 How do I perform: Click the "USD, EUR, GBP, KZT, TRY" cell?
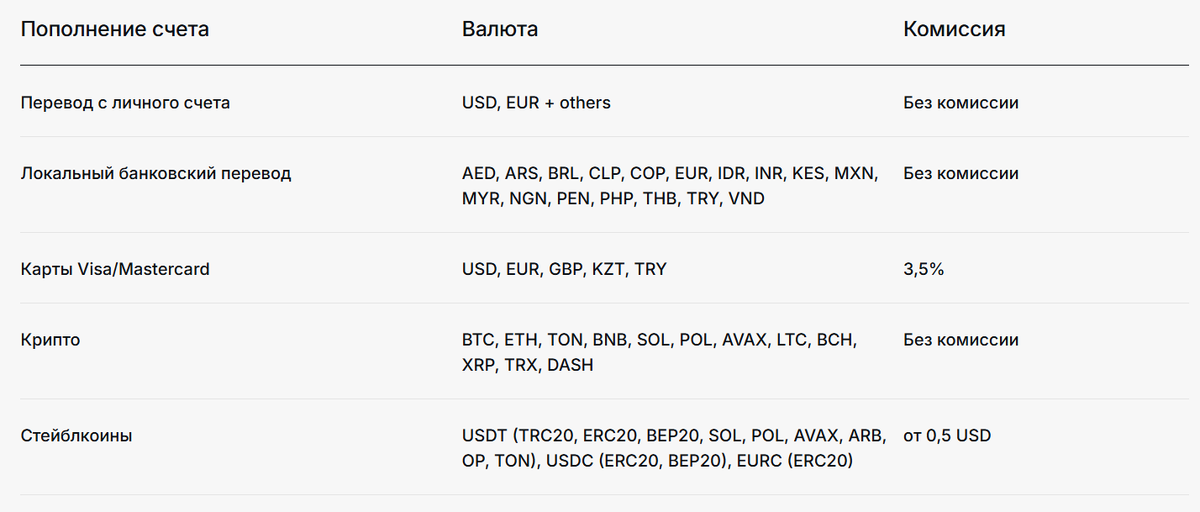pyautogui.click(x=564, y=269)
